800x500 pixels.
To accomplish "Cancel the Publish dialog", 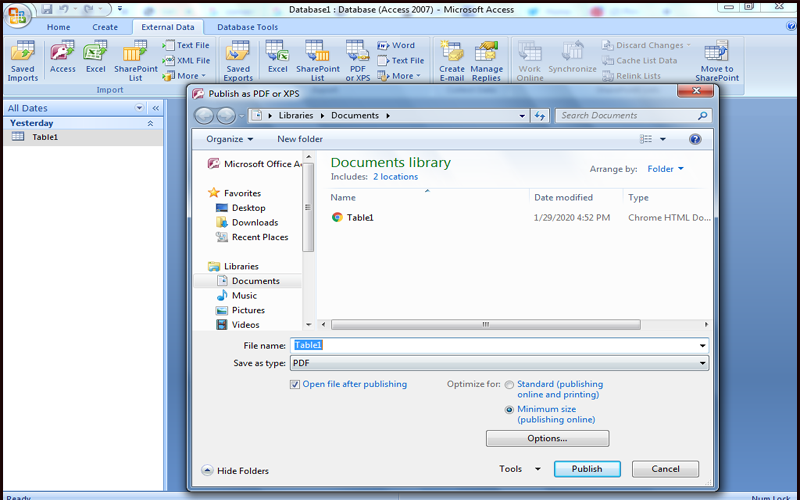I will click(665, 469).
